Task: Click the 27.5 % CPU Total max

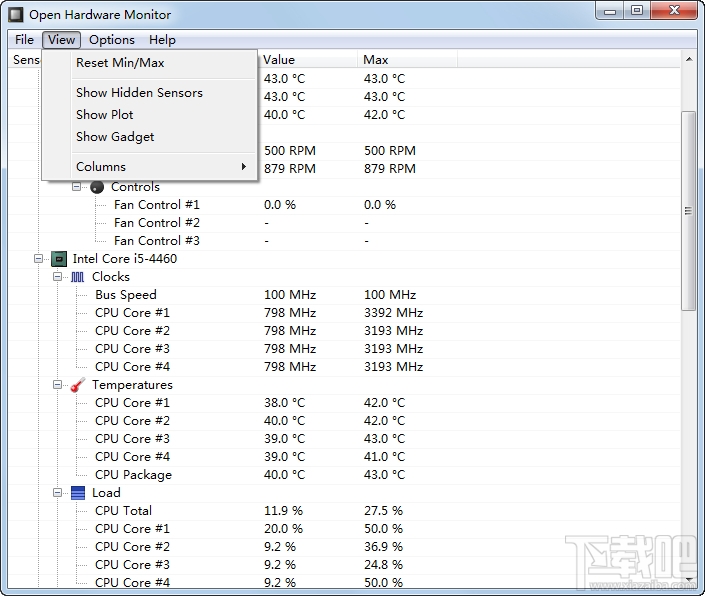Action: [384, 511]
